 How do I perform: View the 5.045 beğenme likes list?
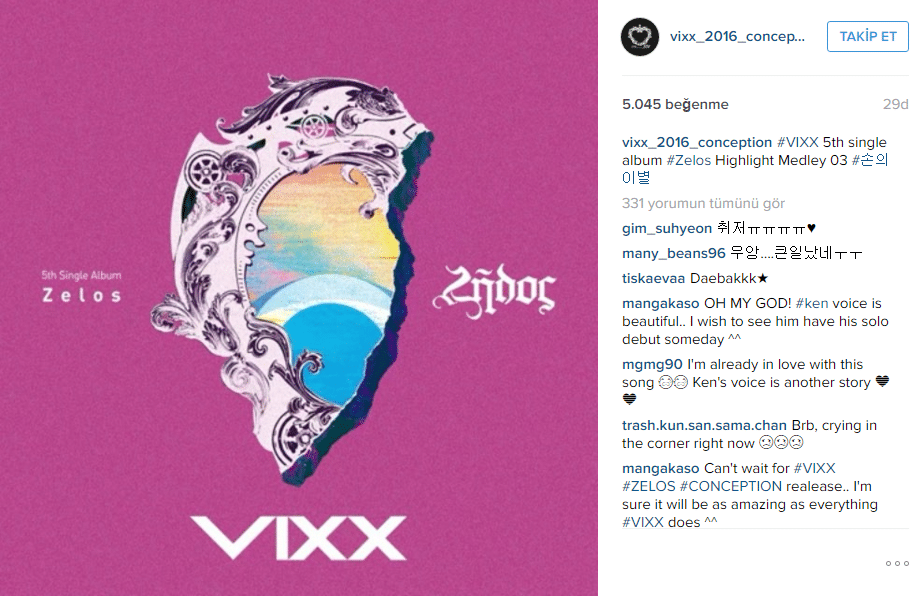(675, 105)
